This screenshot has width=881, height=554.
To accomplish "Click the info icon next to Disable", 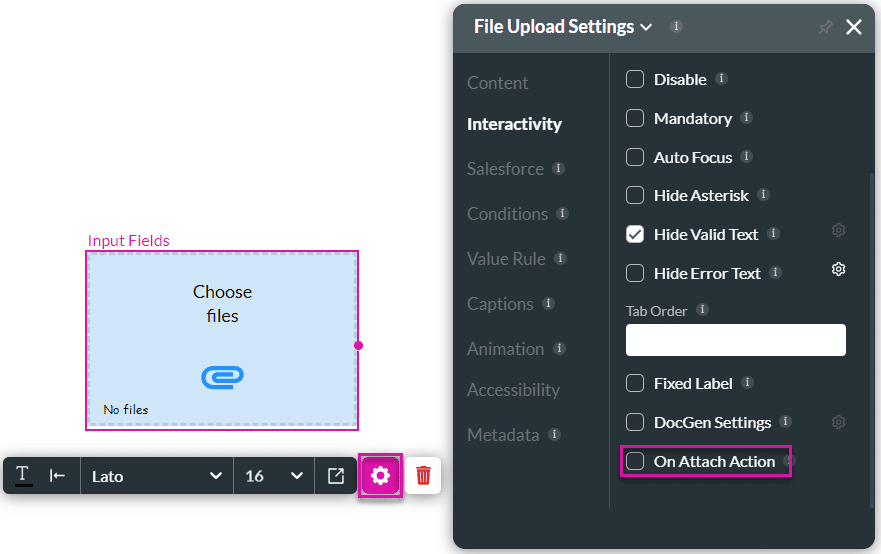I will 721,79.
